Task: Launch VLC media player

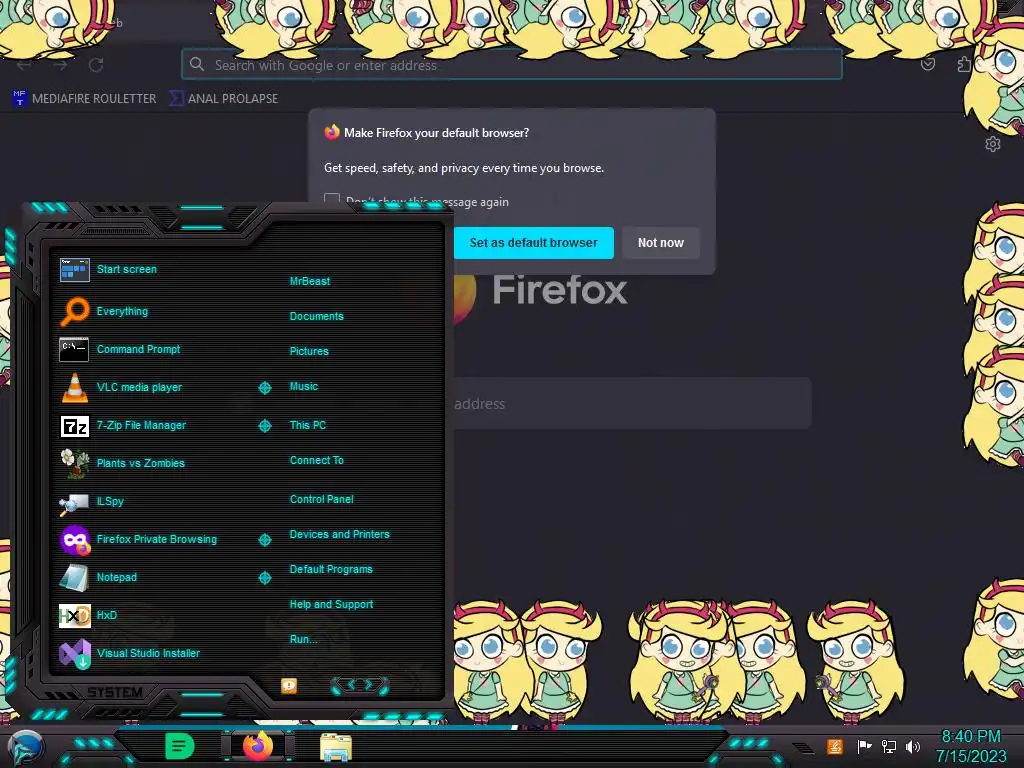Action: [x=139, y=387]
